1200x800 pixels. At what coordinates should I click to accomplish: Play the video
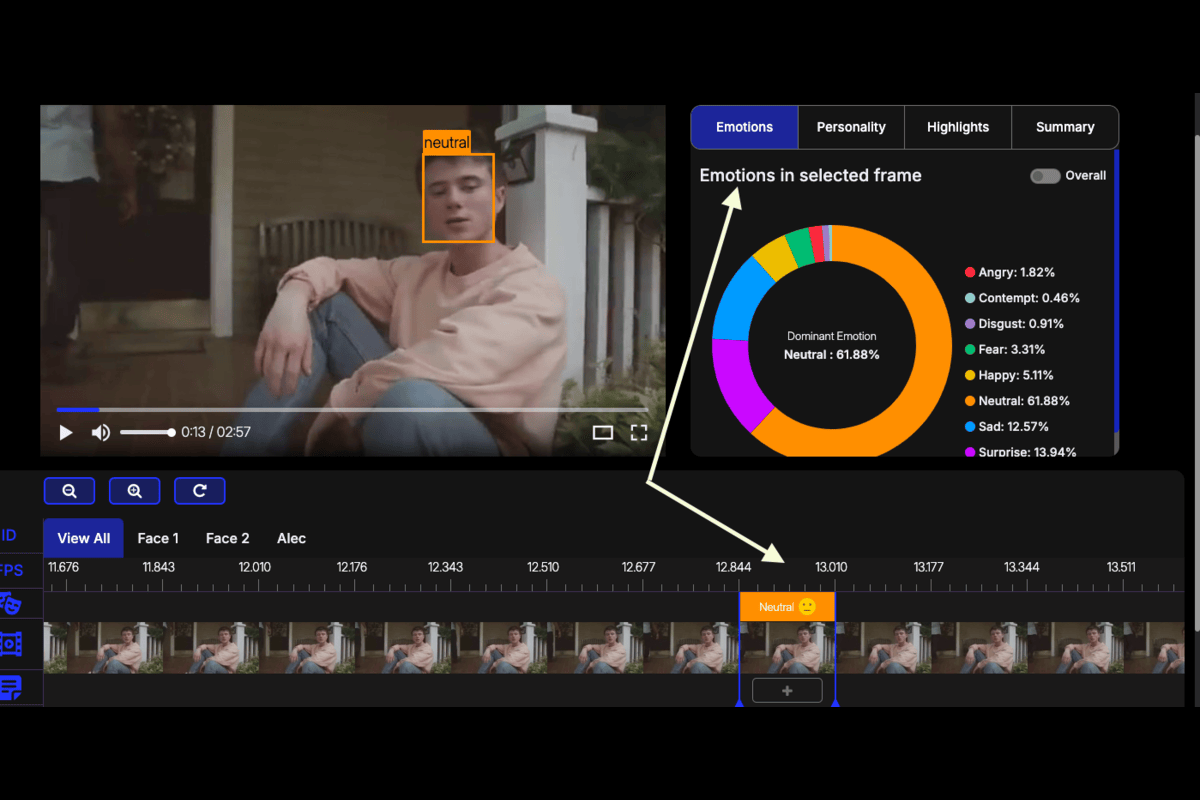(66, 432)
